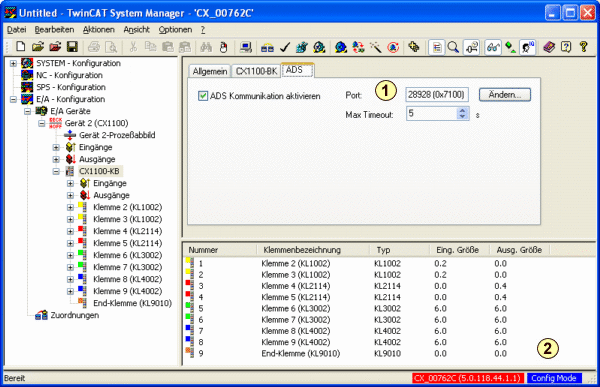600x387 pixels.
Task: Click the glasses Online View icon
Action: [x=493, y=47]
